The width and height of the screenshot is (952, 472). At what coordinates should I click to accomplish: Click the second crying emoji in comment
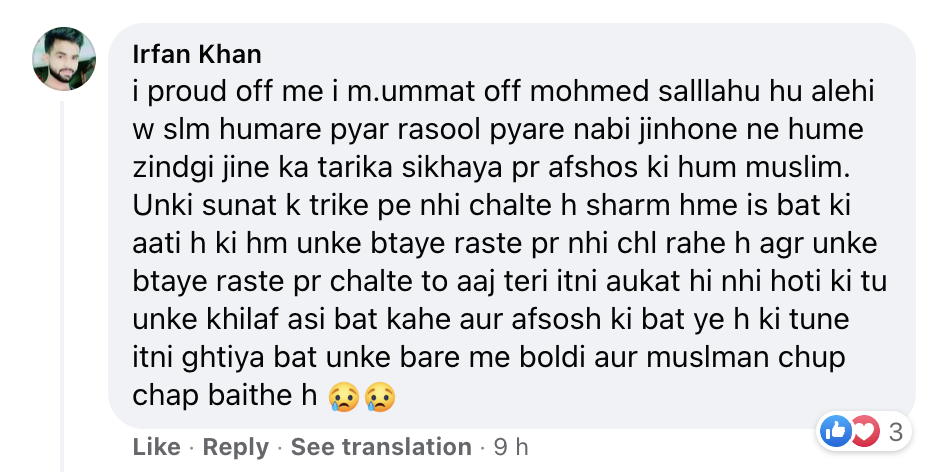pyautogui.click(x=380, y=398)
